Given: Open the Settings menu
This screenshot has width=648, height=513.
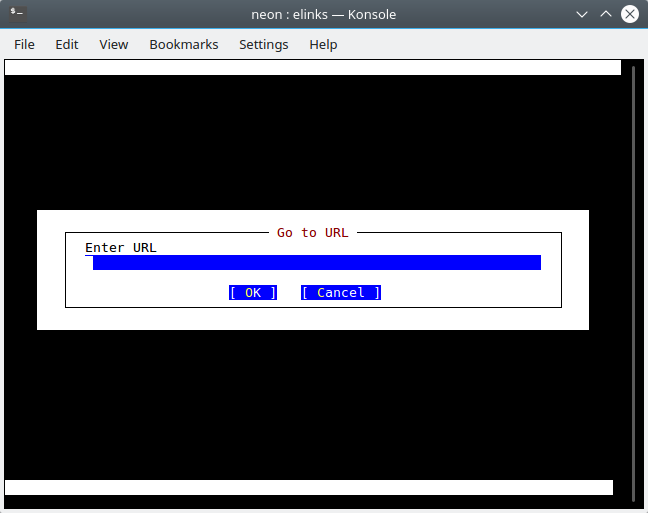Looking at the screenshot, I should pyautogui.click(x=264, y=44).
